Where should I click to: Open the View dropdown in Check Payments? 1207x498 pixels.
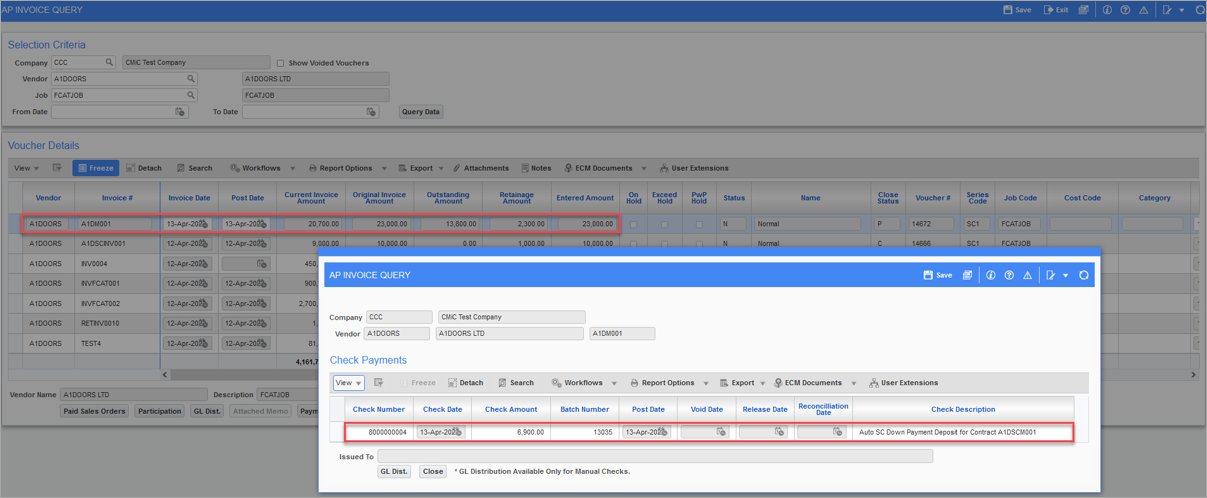click(x=348, y=383)
